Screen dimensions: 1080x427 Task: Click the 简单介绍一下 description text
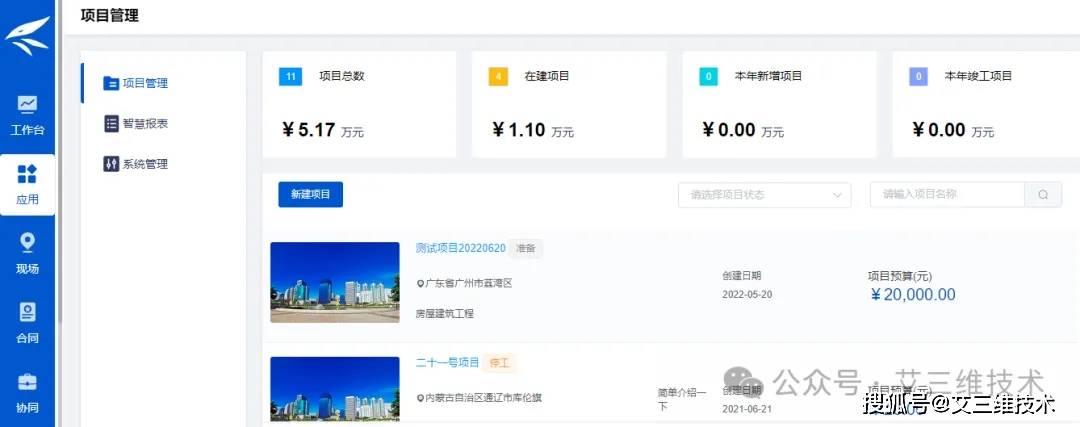[682, 399]
